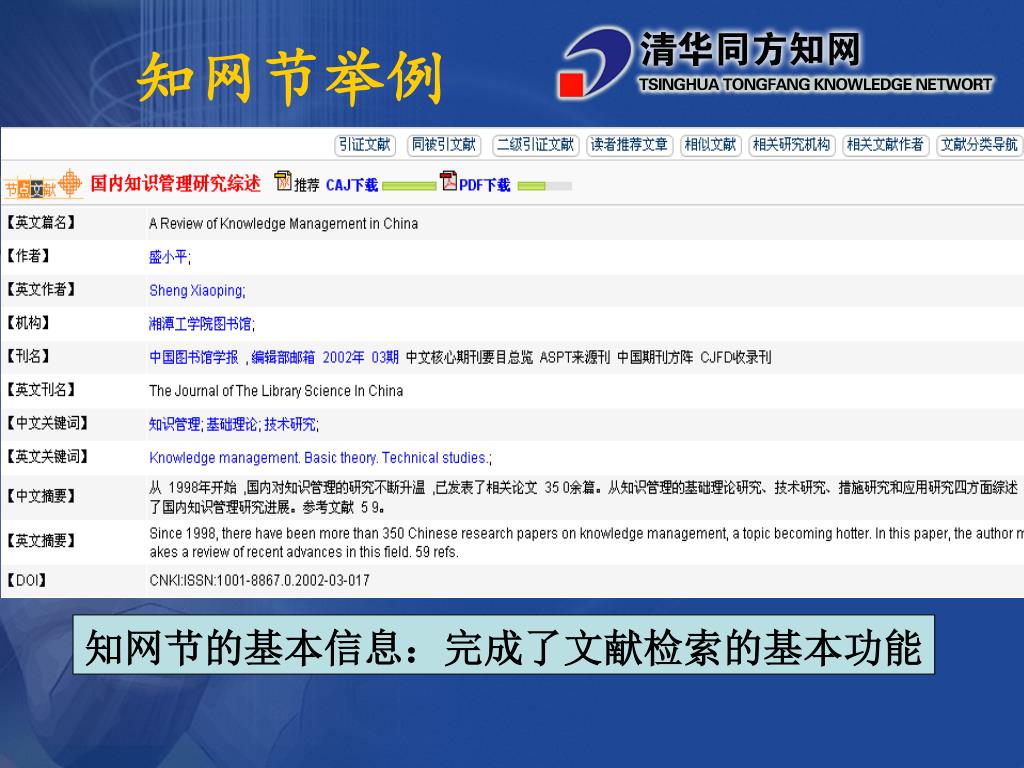The width and height of the screenshot is (1024, 768).
Task: Open the 相关文献作者 tab
Action: click(x=886, y=144)
